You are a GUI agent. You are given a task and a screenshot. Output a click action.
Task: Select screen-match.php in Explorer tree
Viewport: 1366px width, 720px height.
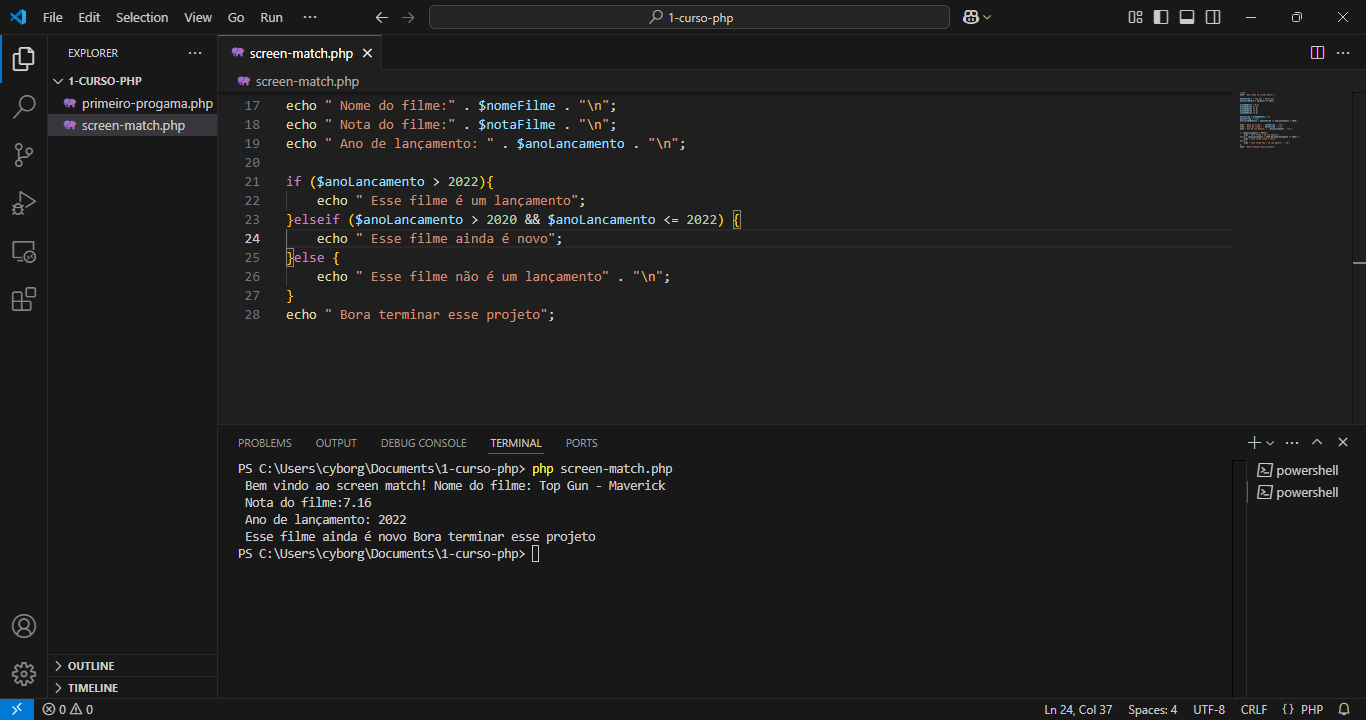(x=132, y=125)
